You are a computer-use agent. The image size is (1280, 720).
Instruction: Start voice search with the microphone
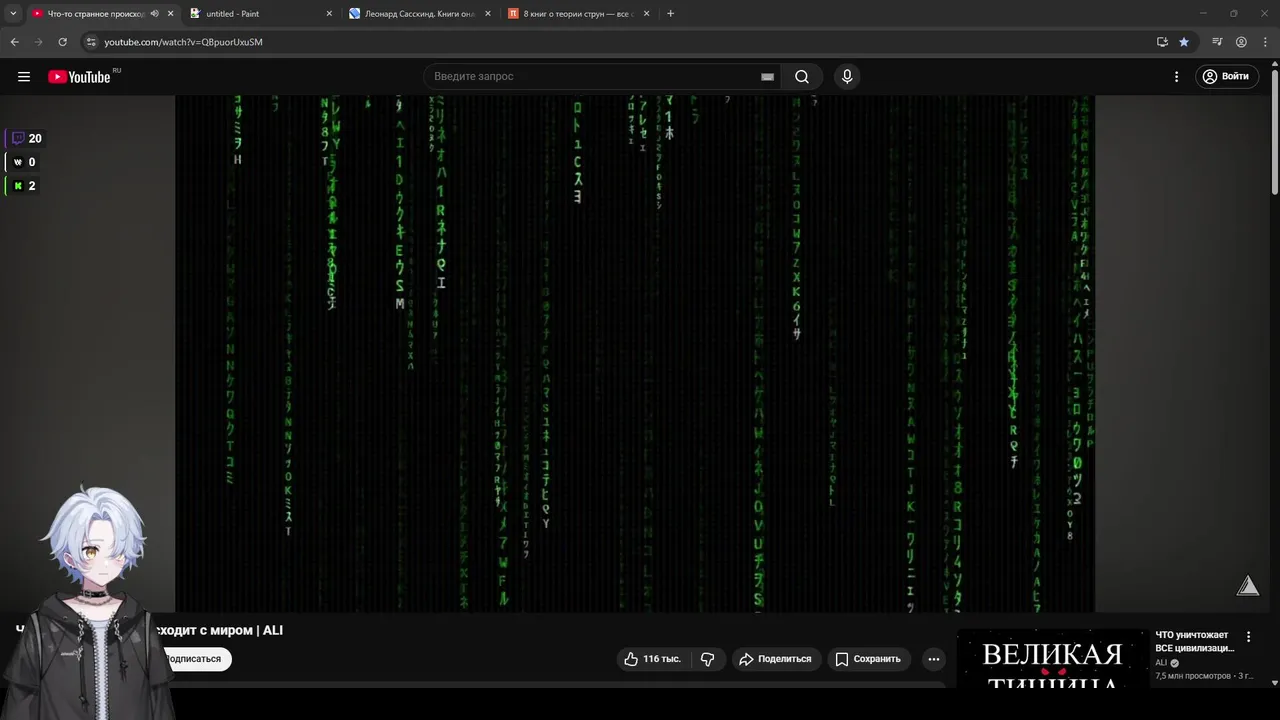click(x=847, y=77)
